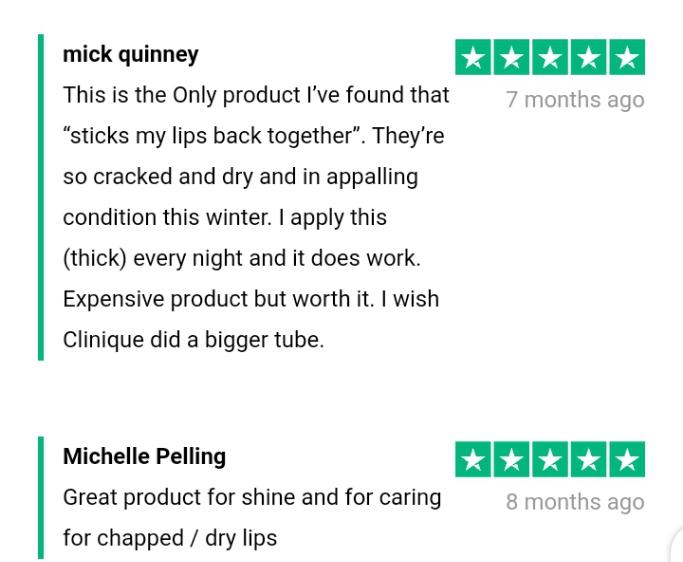Click green bar beside Michelle Pelling review
683x562 pixels.
(41, 498)
